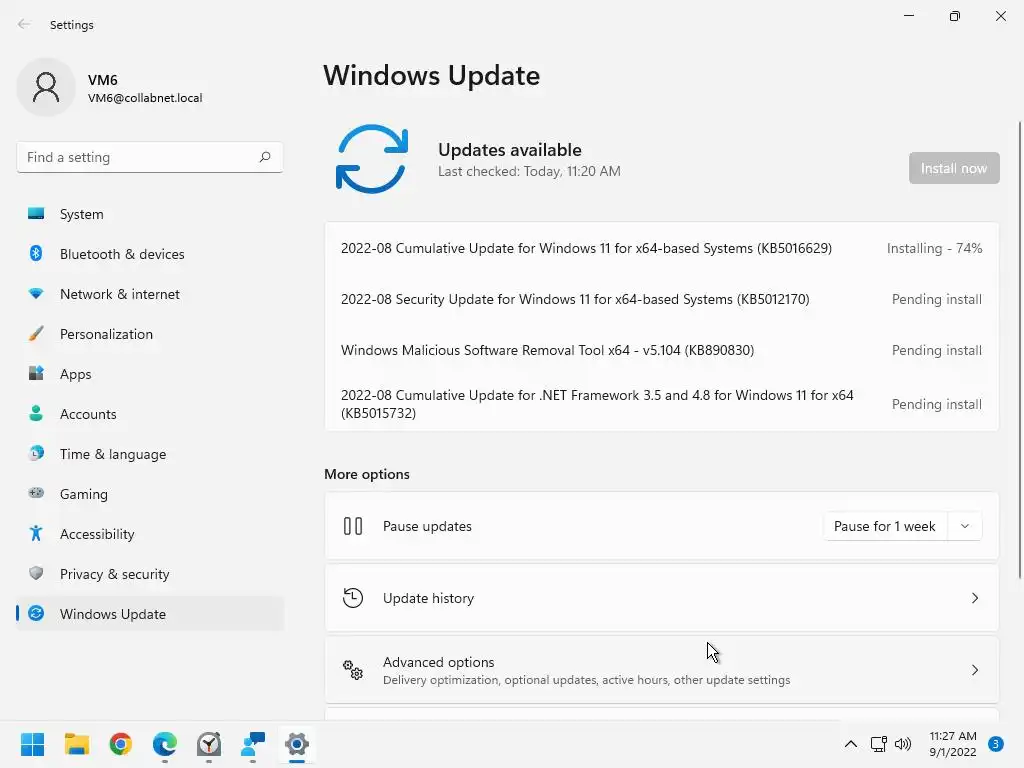Click the Update history clock icon

(x=353, y=598)
